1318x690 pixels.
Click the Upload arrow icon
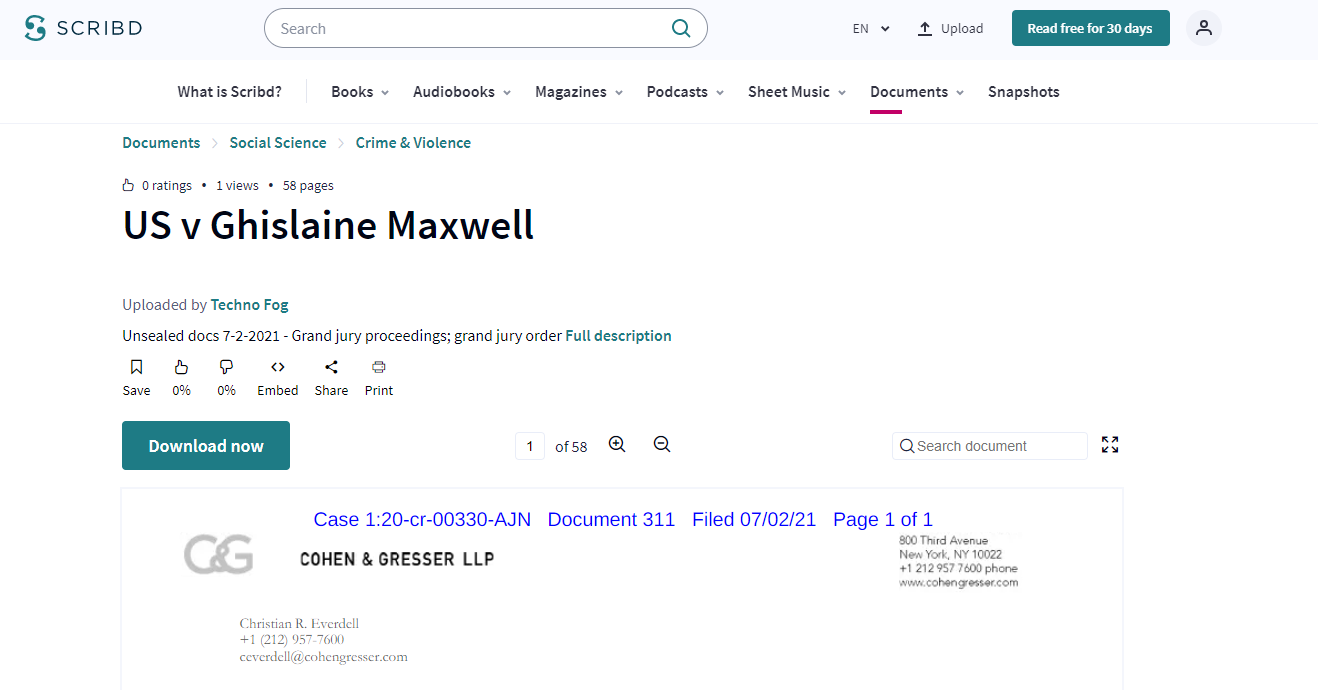coord(925,28)
